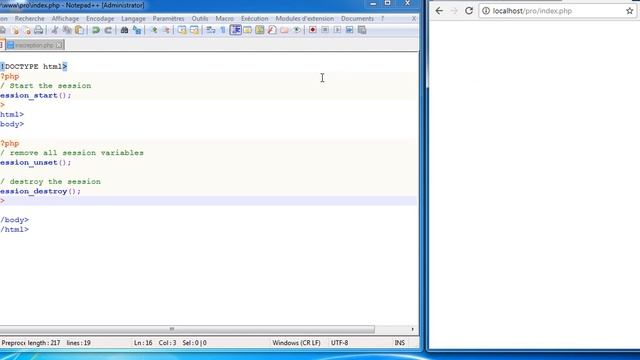
Task: Click the horizontal scrollbar right arrow
Action: pyautogui.click(x=413, y=329)
